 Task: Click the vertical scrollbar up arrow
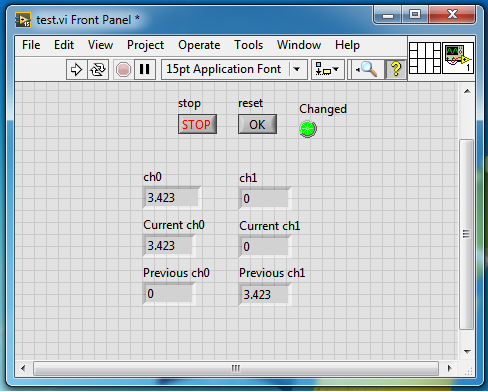(x=467, y=91)
